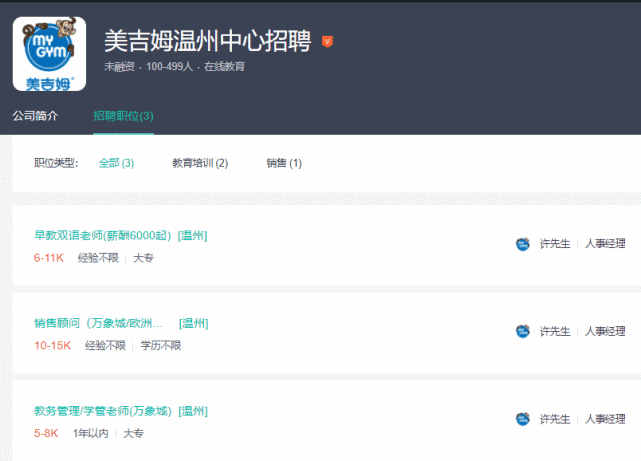Open the My Gym company logo
The width and height of the screenshot is (641, 461).
[x=49, y=54]
